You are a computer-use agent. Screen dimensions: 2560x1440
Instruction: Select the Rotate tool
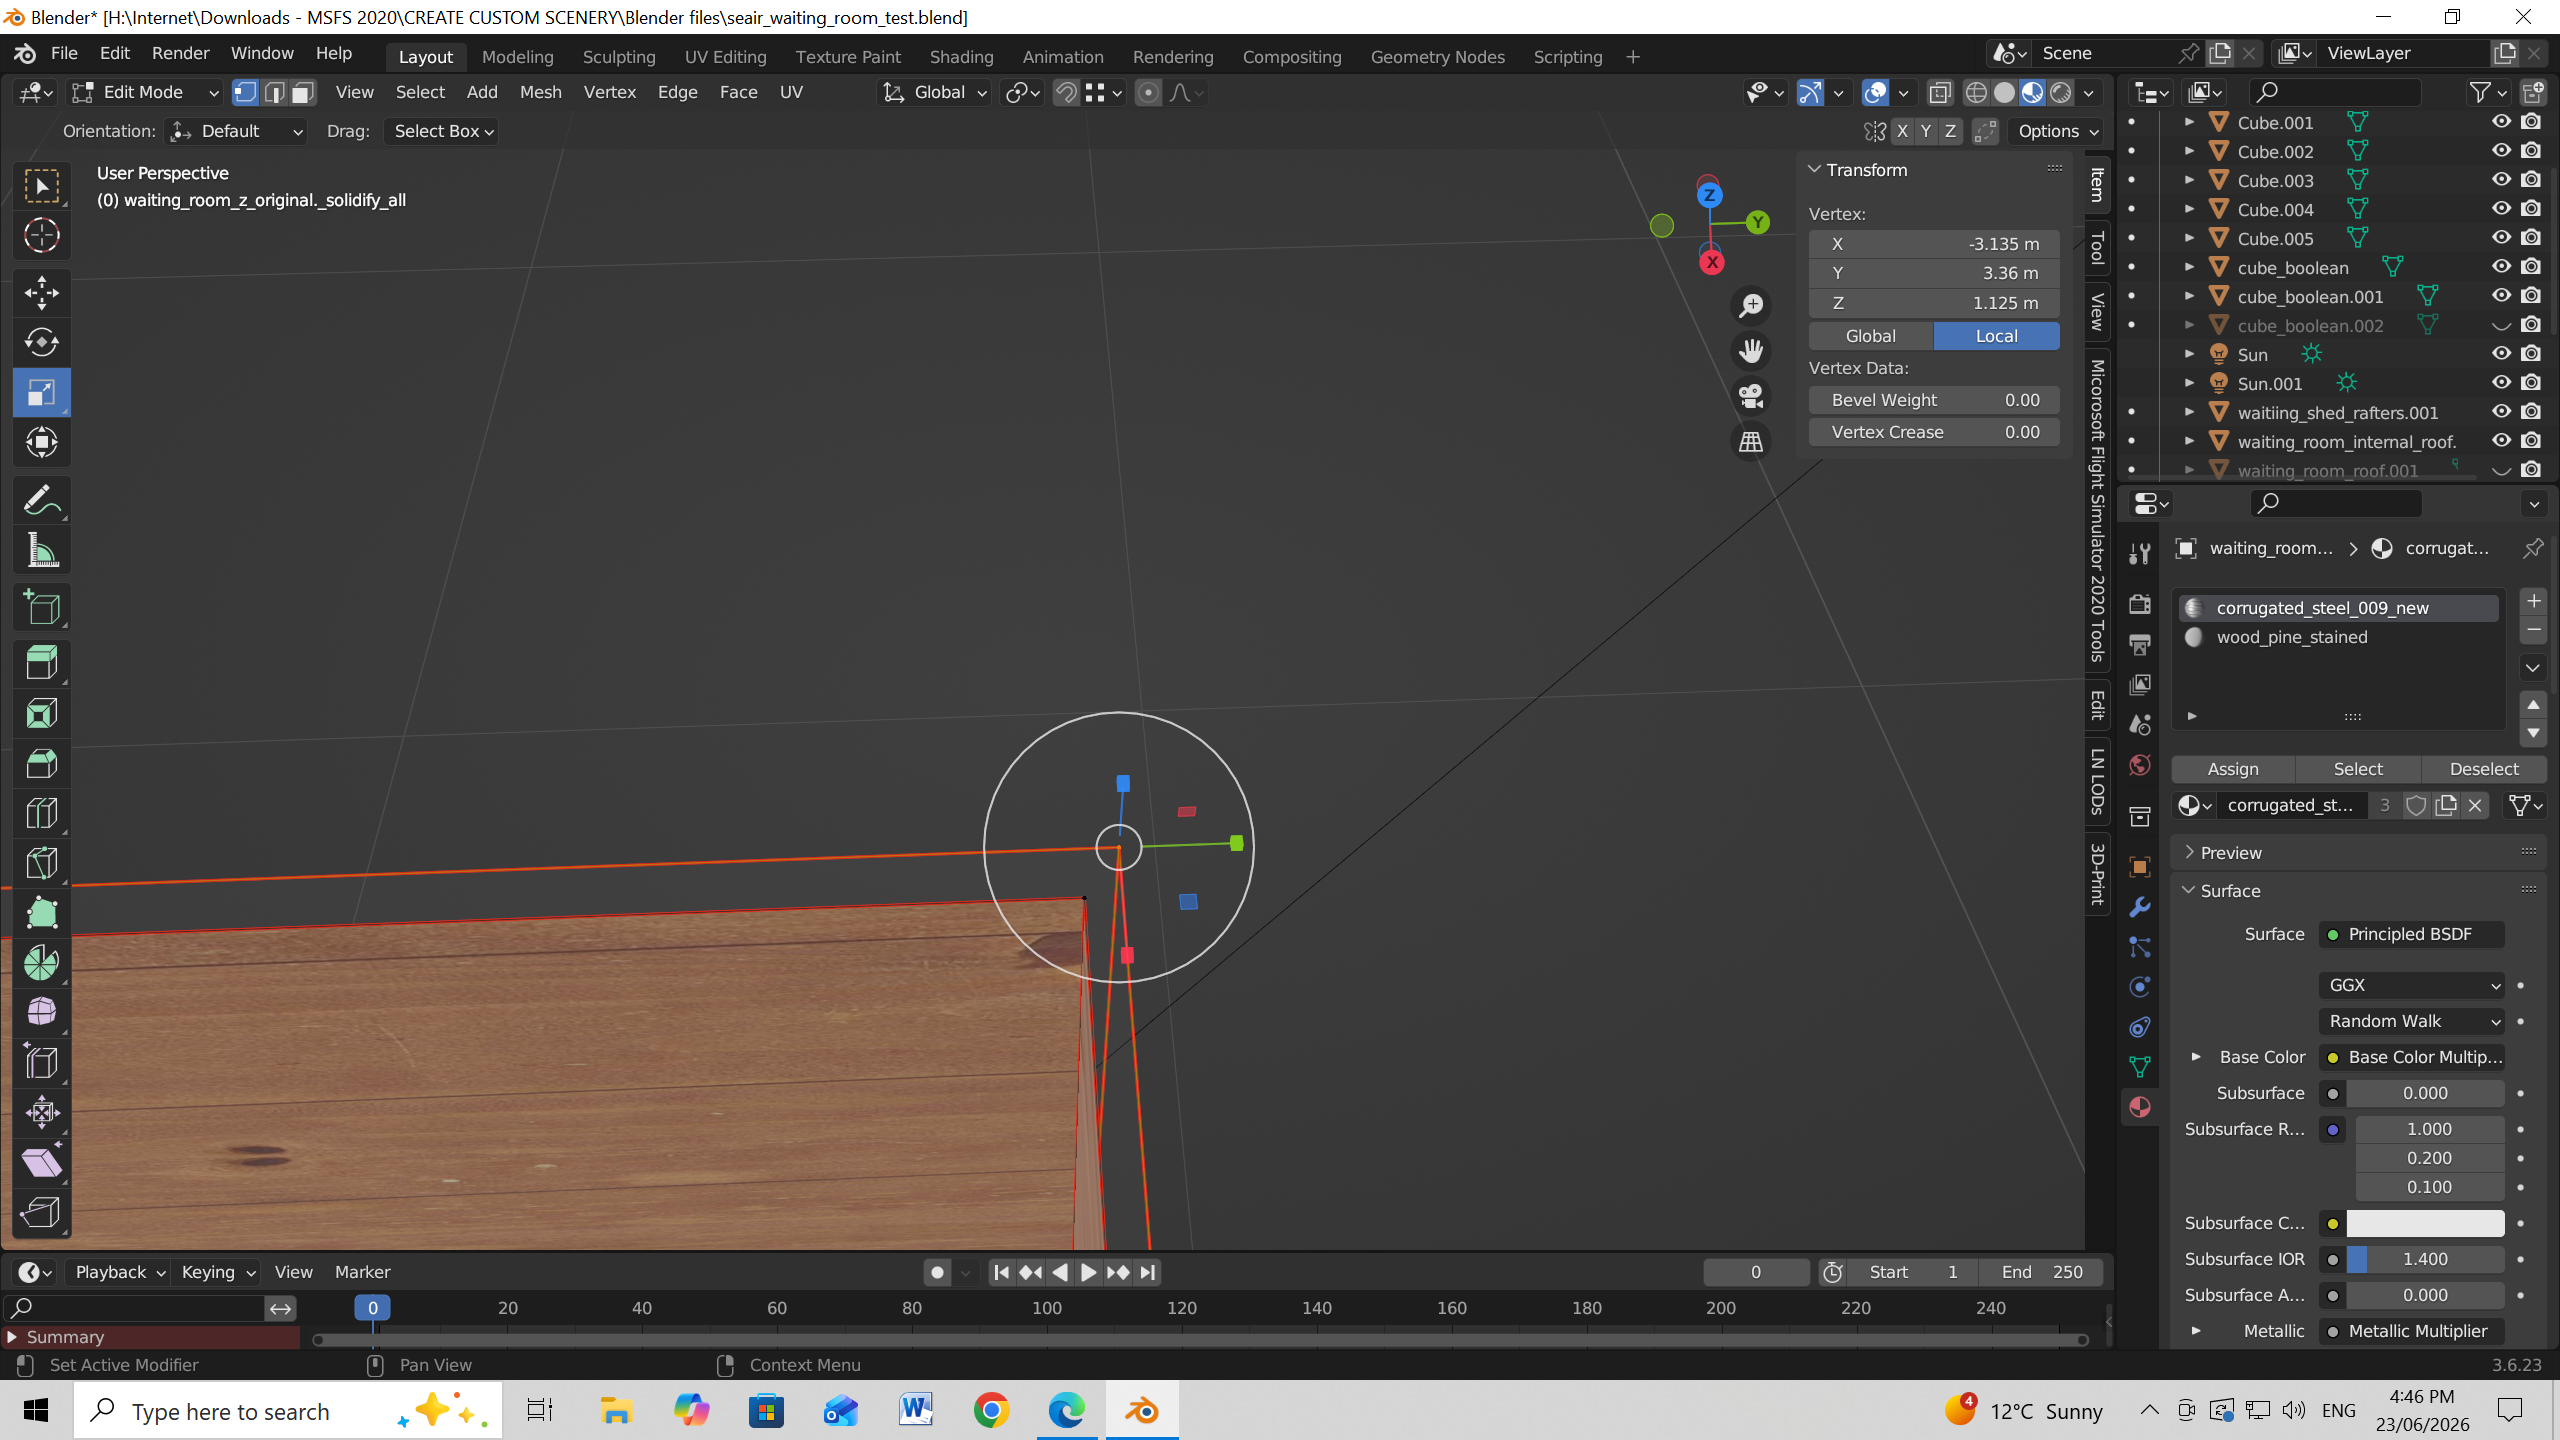[42, 343]
